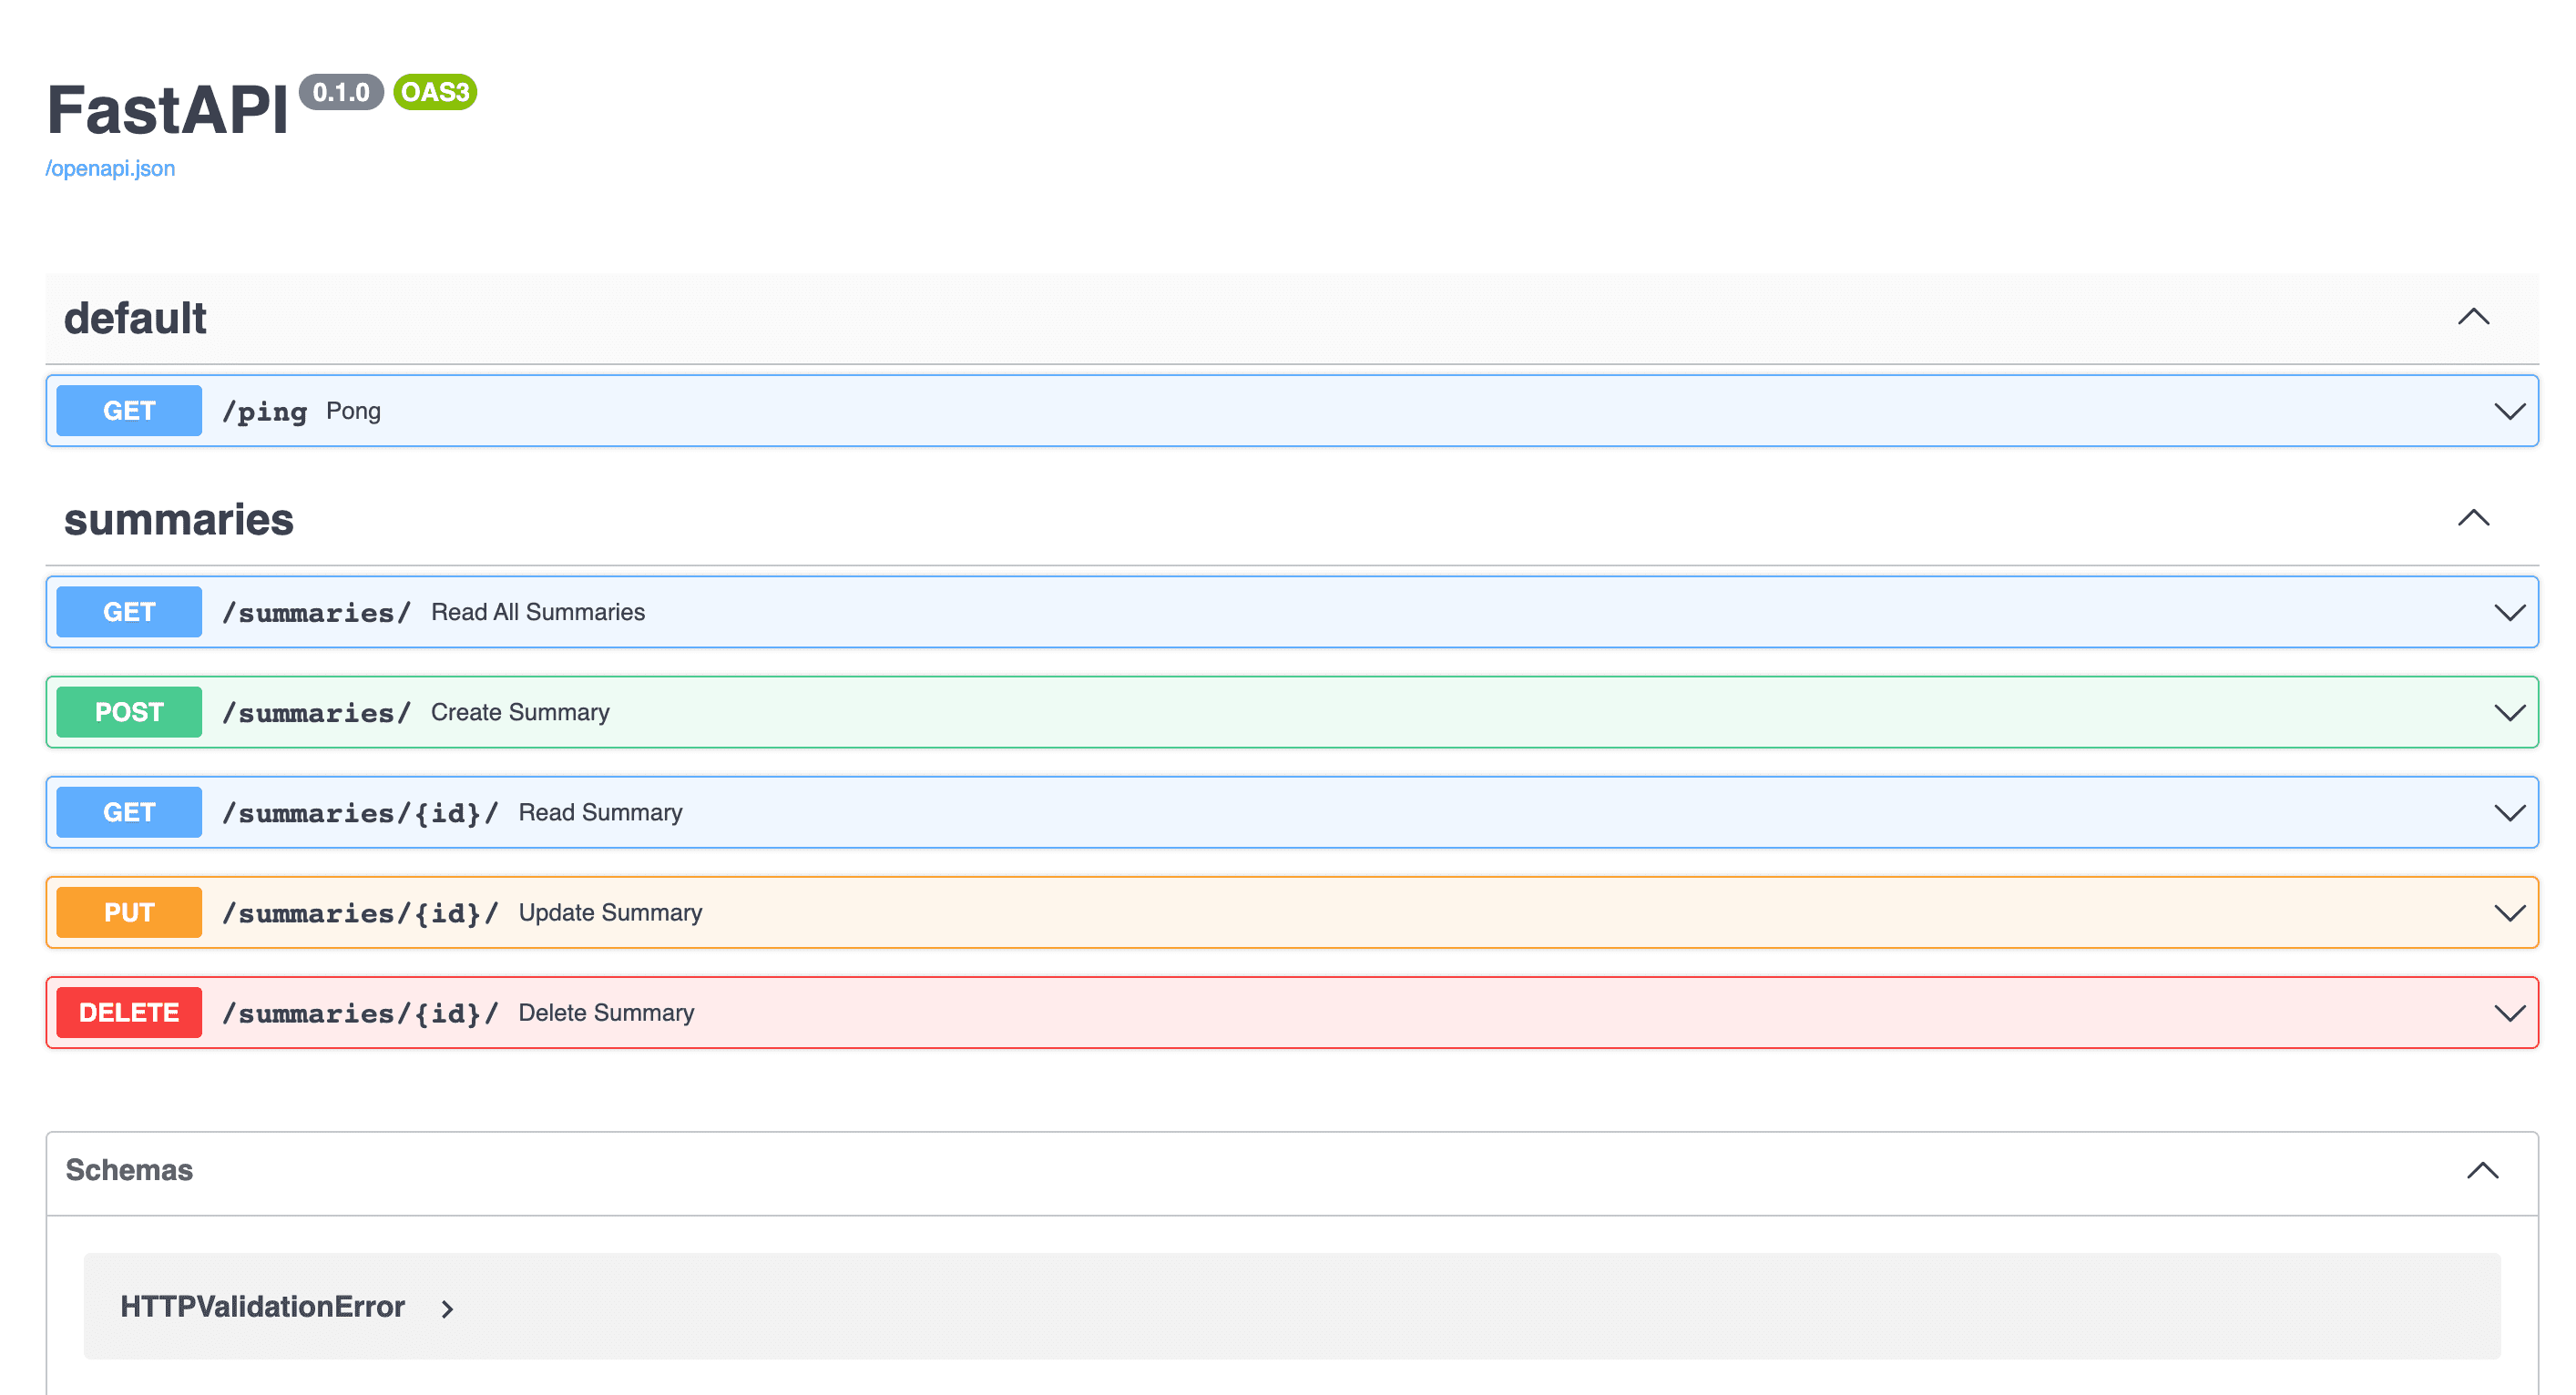
Task: Click the GET badge for /ping
Action: pos(129,411)
